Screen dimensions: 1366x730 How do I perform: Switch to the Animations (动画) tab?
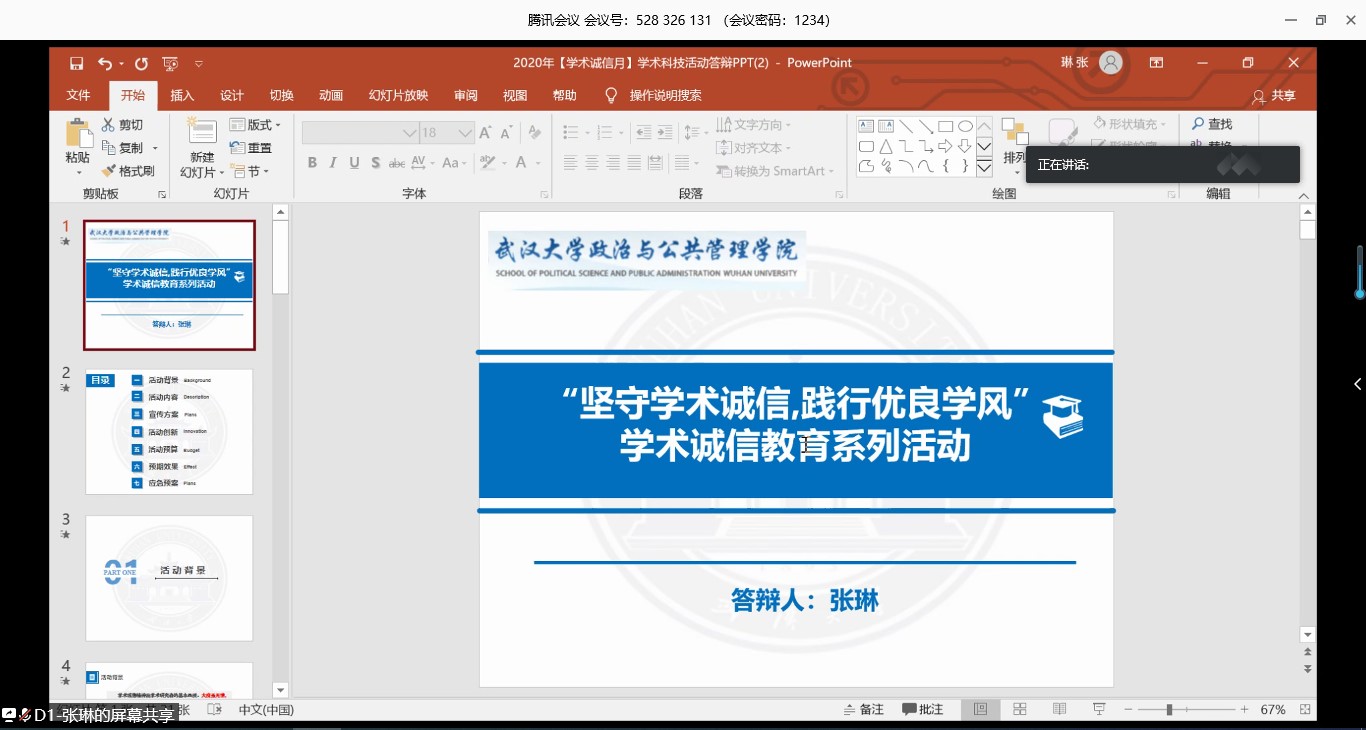(x=331, y=95)
